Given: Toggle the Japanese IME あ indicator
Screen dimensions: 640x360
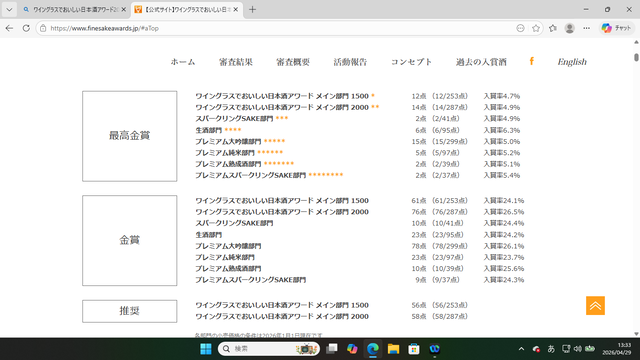Looking at the screenshot, I should 551,349.
